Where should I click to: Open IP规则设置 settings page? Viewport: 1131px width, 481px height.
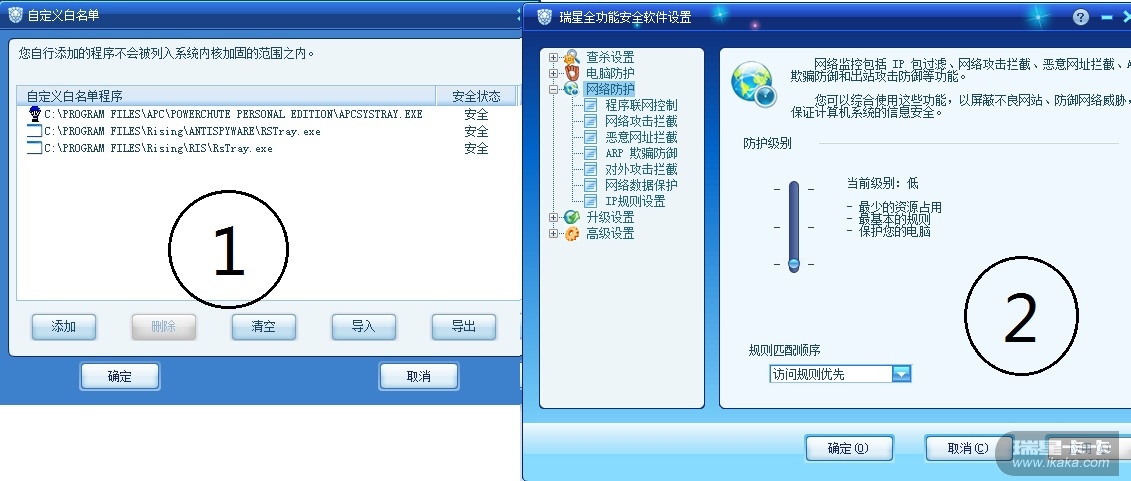point(635,201)
